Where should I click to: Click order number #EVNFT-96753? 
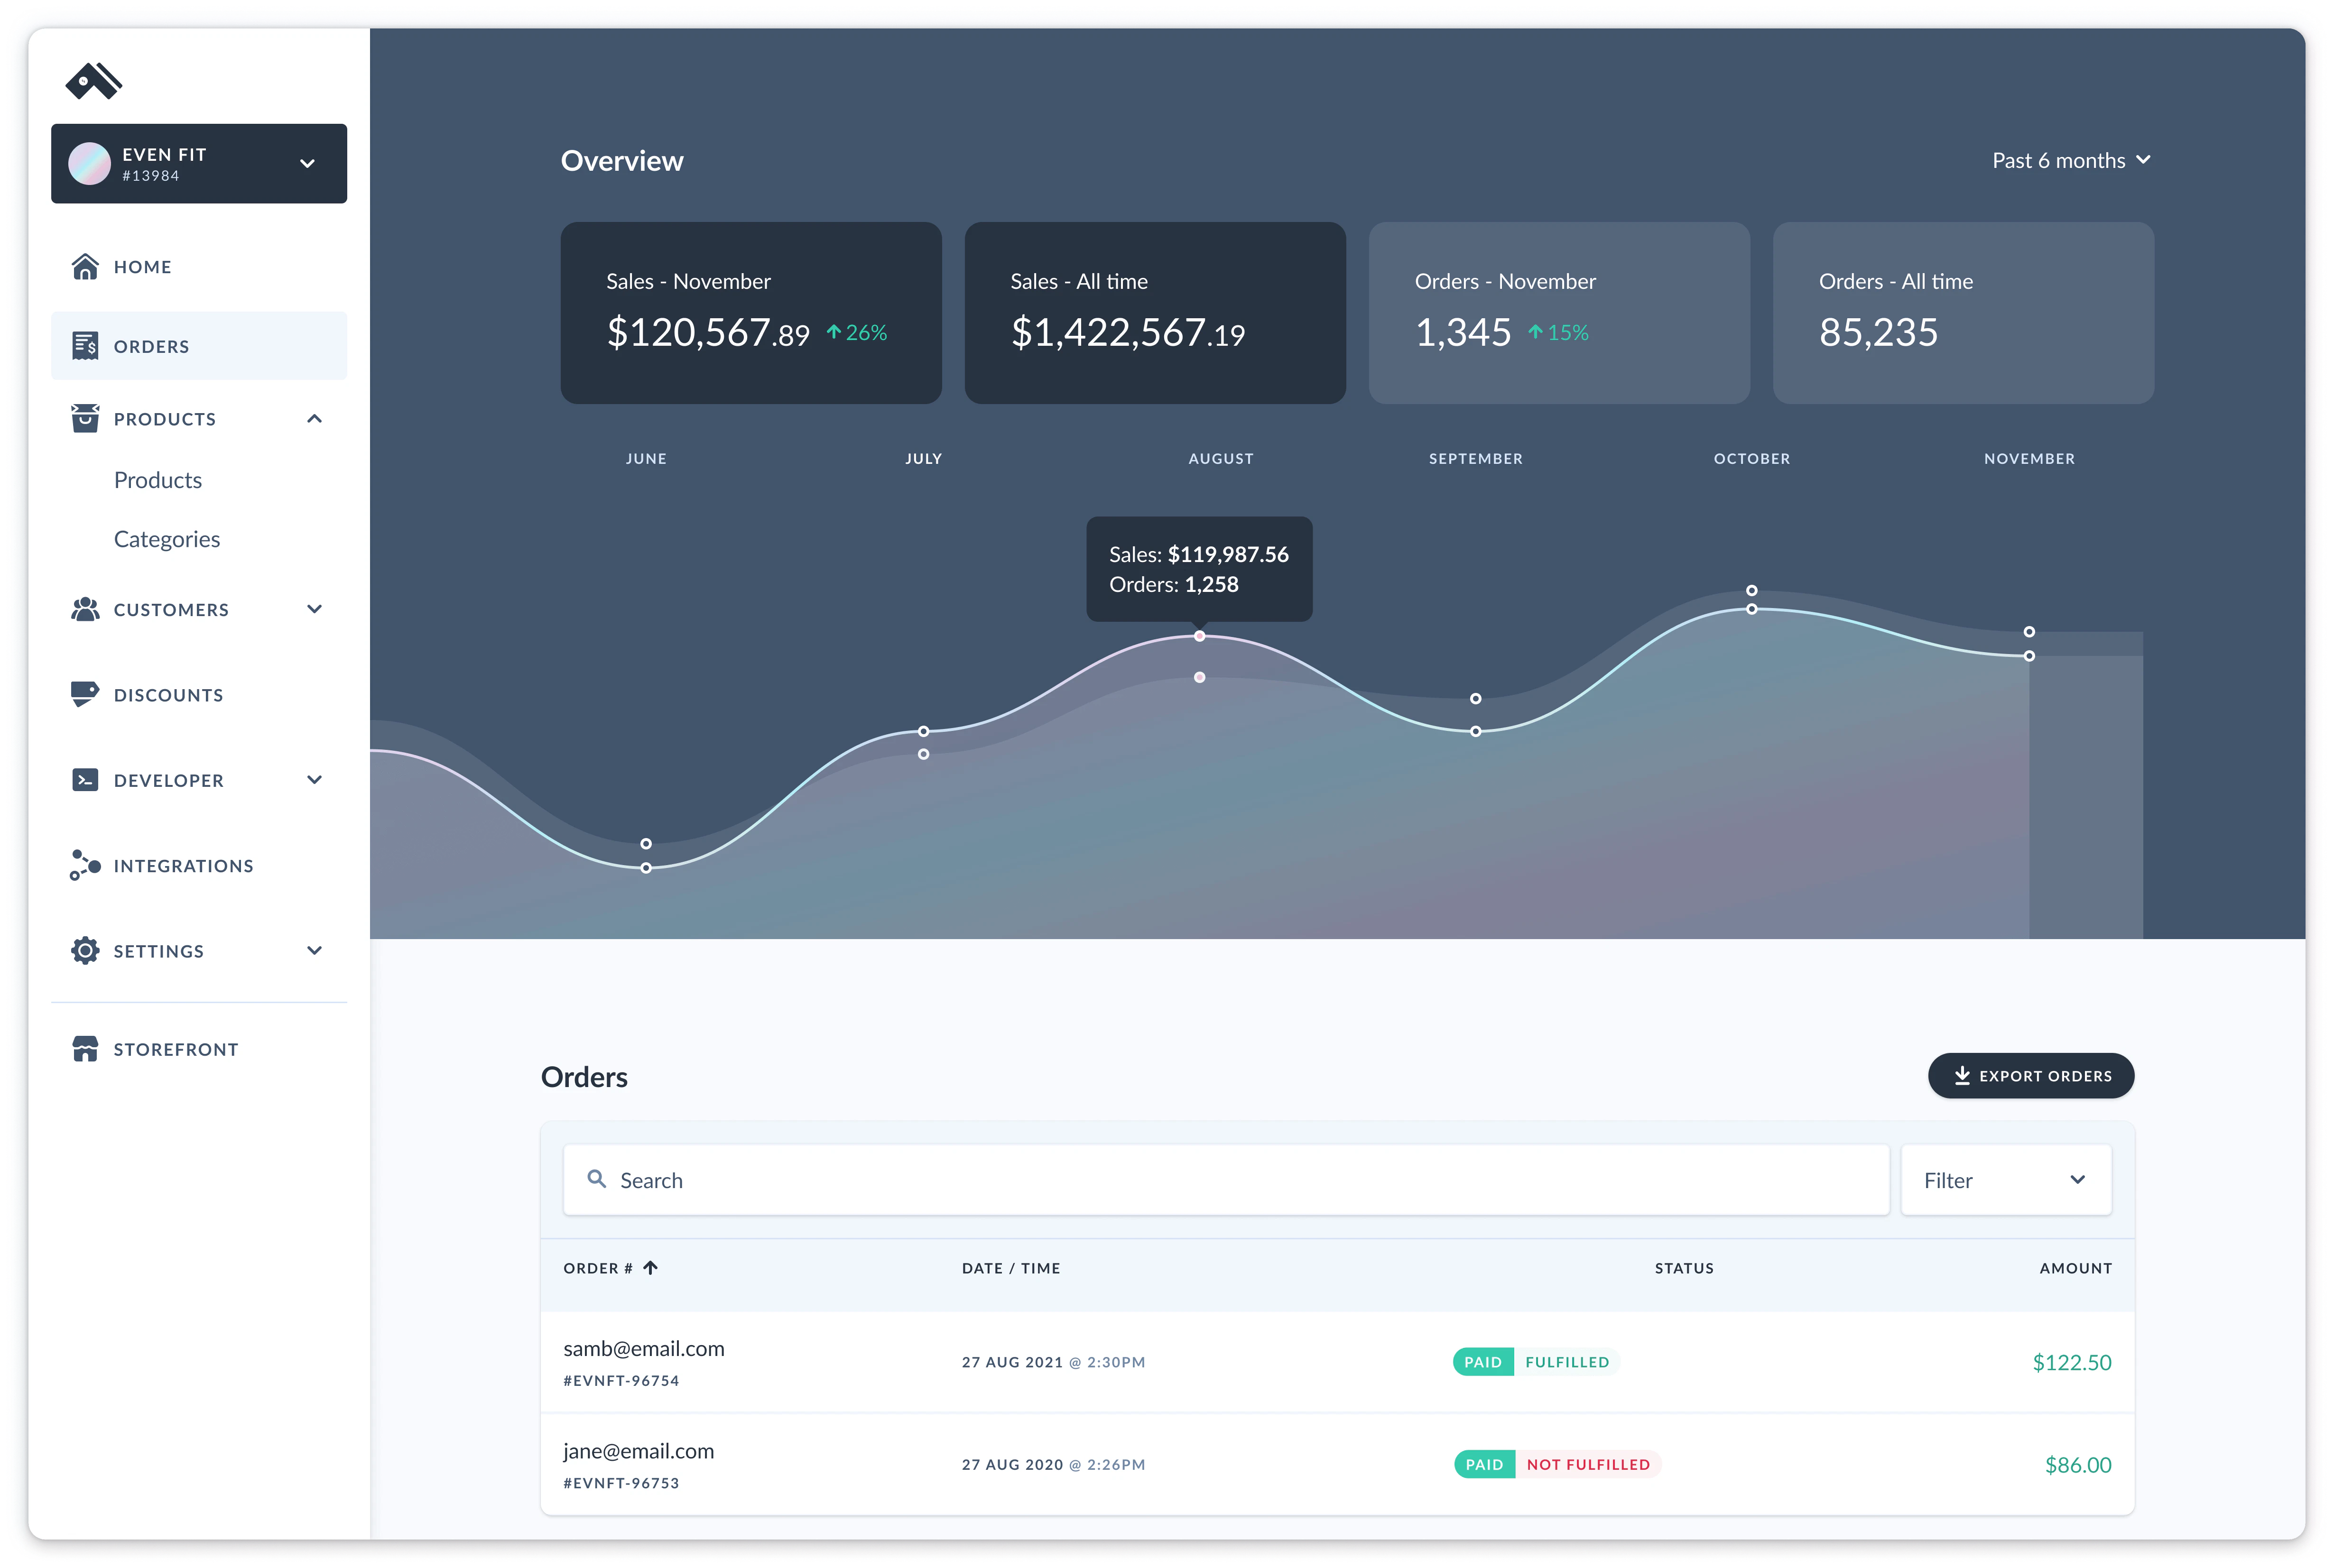[621, 1483]
